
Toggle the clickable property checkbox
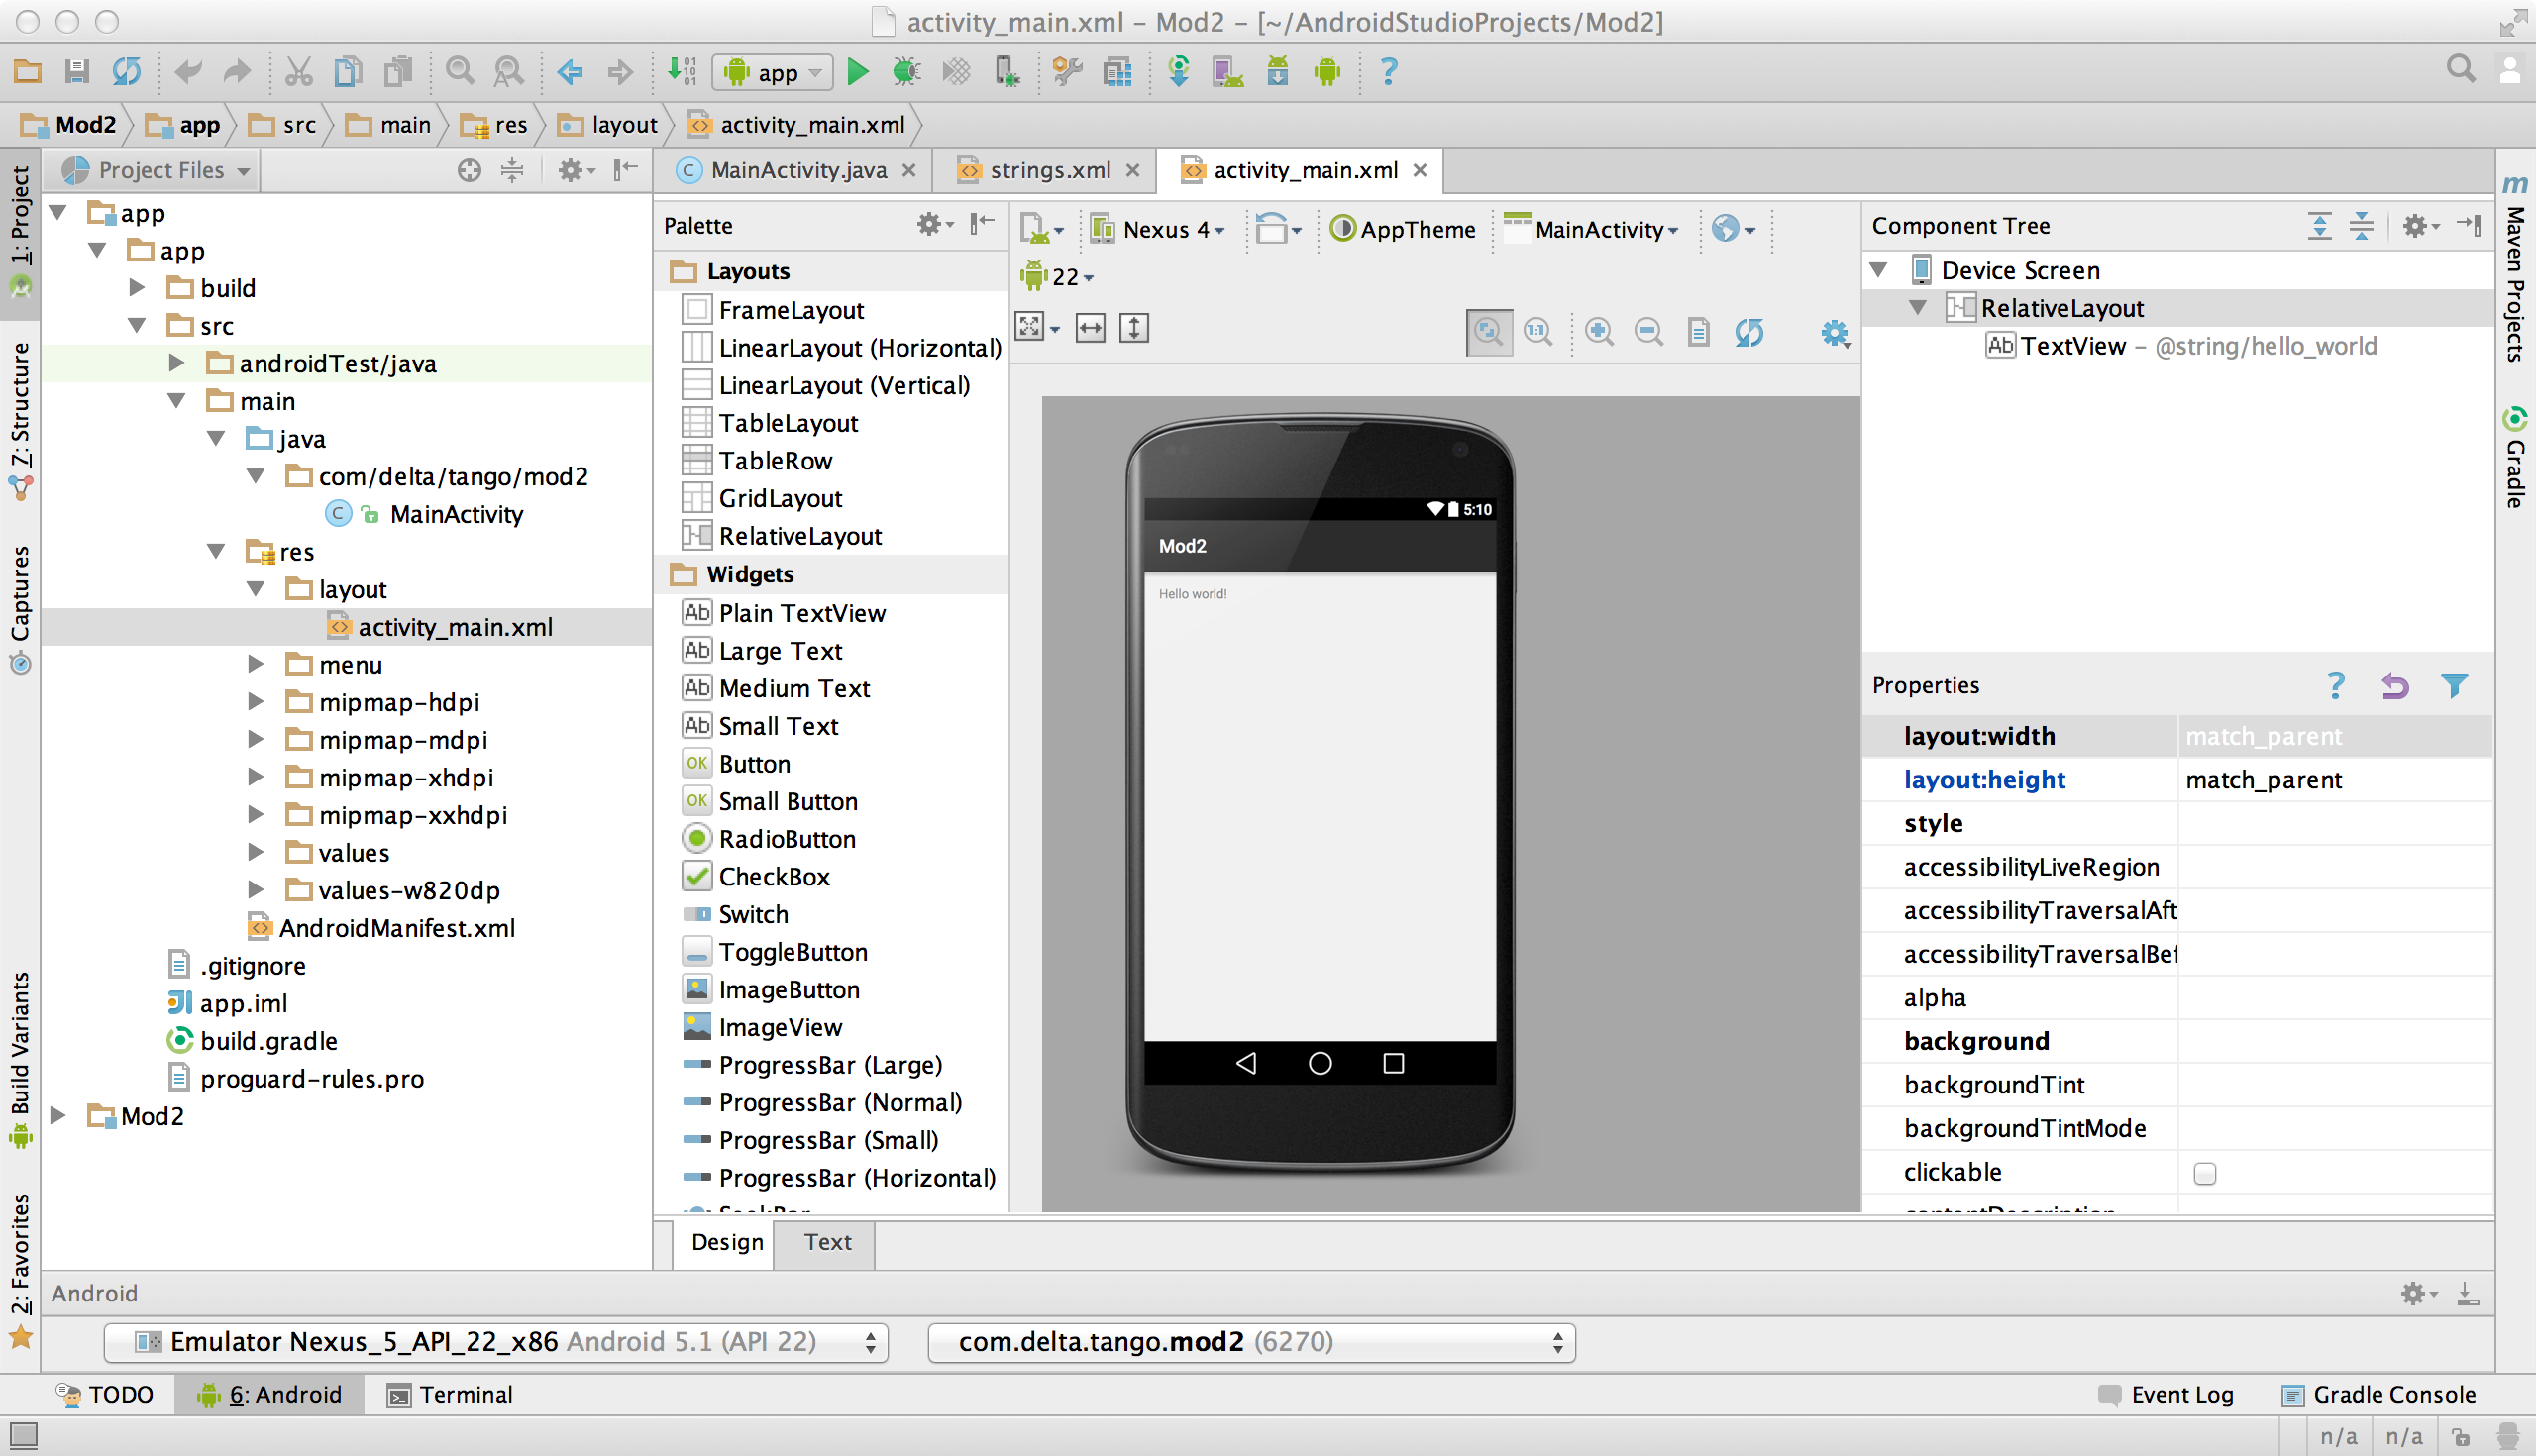click(2204, 1173)
